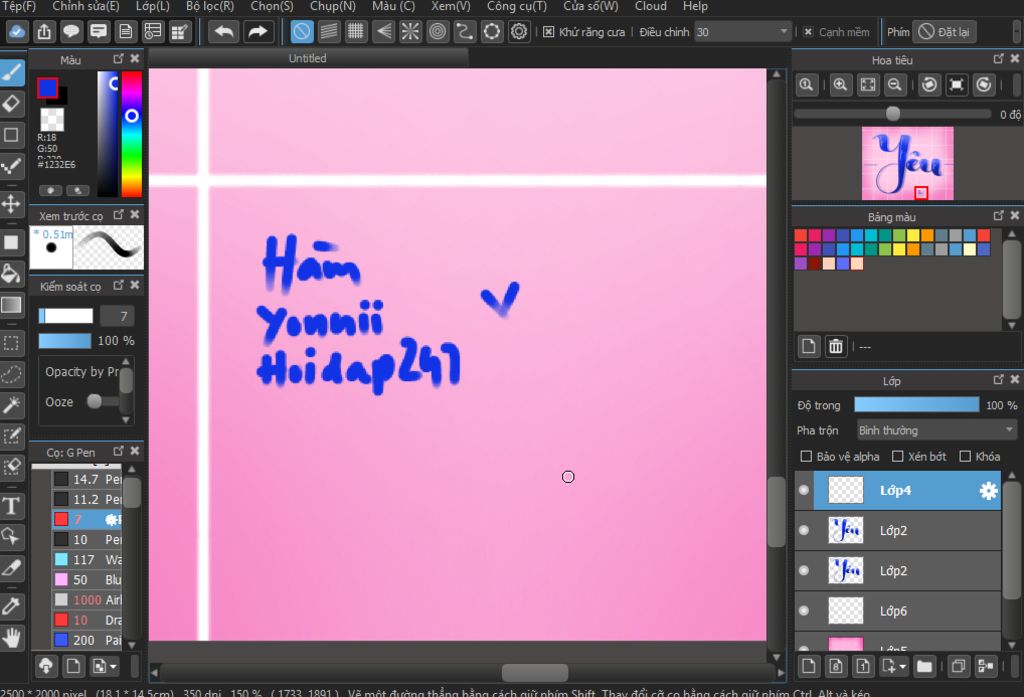The width and height of the screenshot is (1024, 697).
Task: Enable the Xén bớt checkbox
Action: 898,457
